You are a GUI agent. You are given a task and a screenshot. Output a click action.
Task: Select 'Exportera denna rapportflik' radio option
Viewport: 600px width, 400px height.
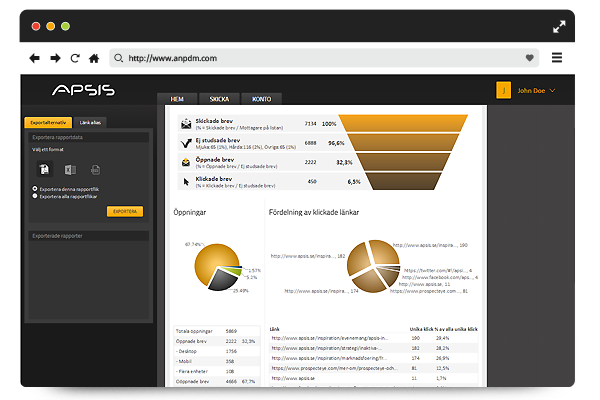coord(35,188)
